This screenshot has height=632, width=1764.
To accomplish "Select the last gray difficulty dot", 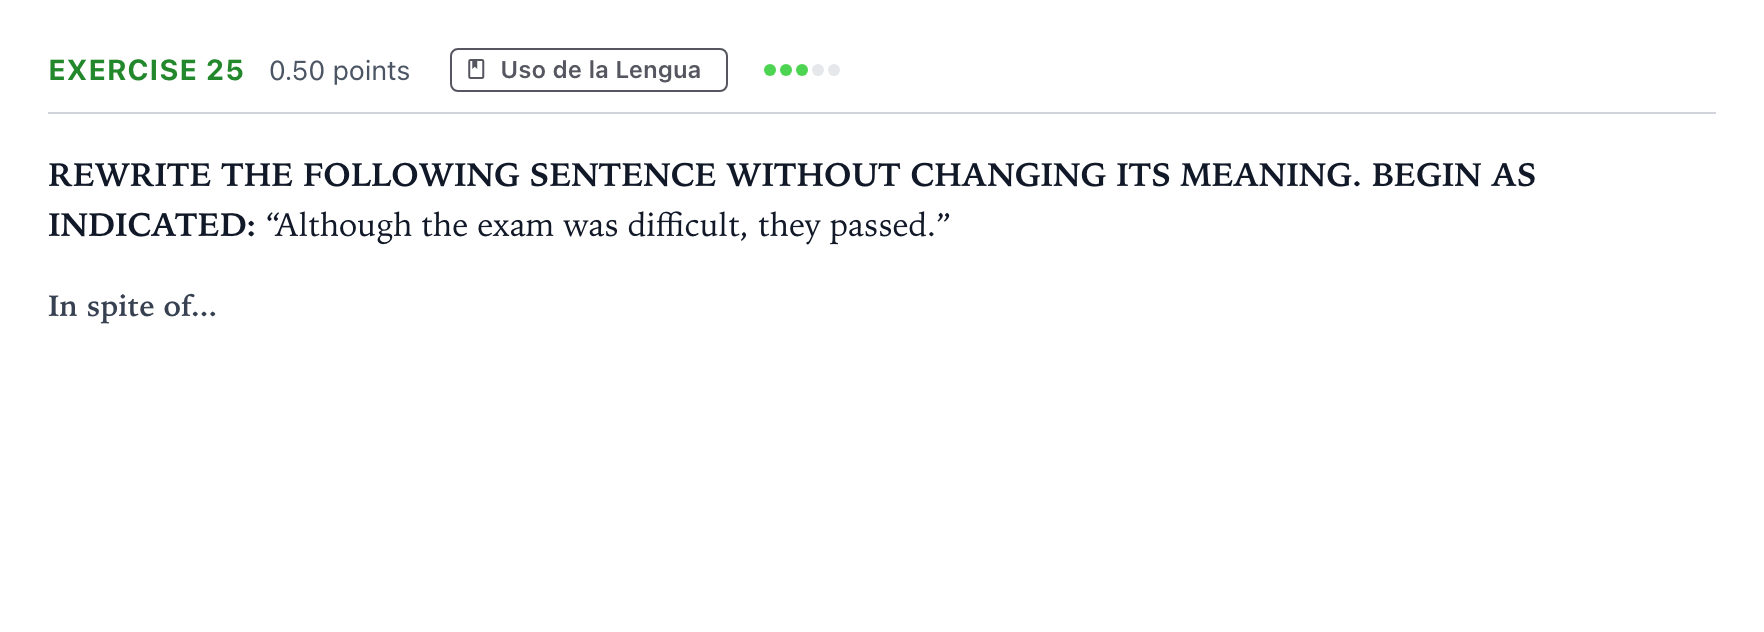I will click(834, 70).
